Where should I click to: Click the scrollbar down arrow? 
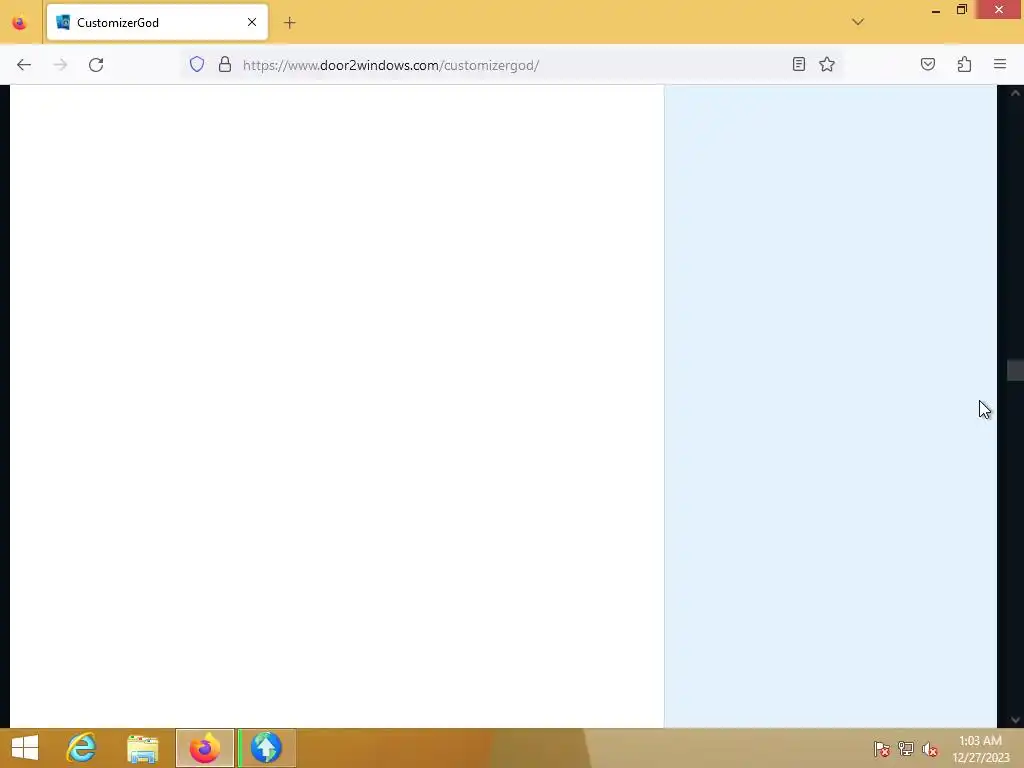coord(1016,720)
